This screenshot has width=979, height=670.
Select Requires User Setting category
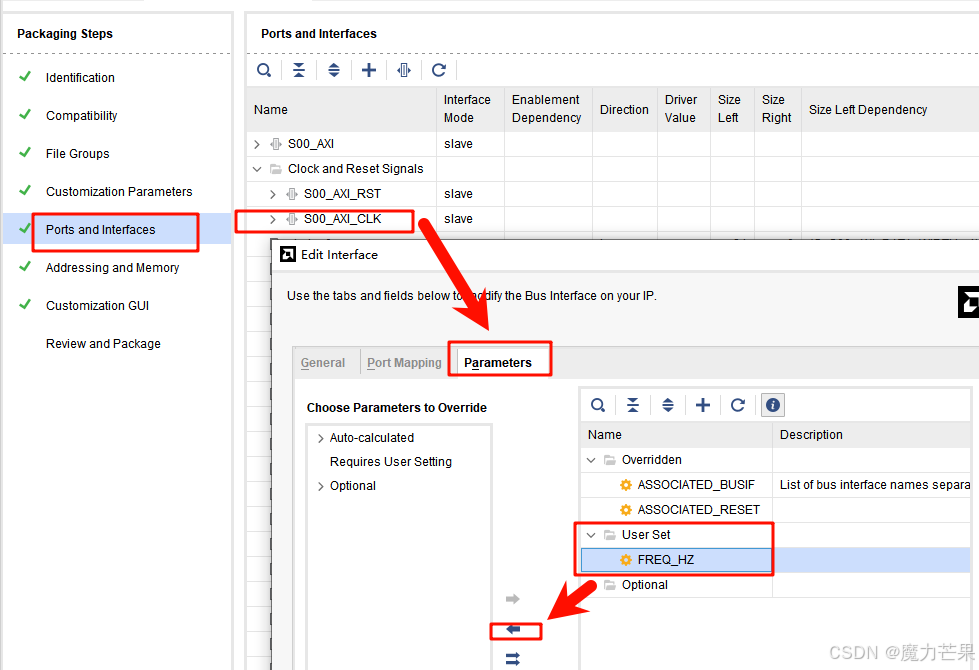coord(391,462)
